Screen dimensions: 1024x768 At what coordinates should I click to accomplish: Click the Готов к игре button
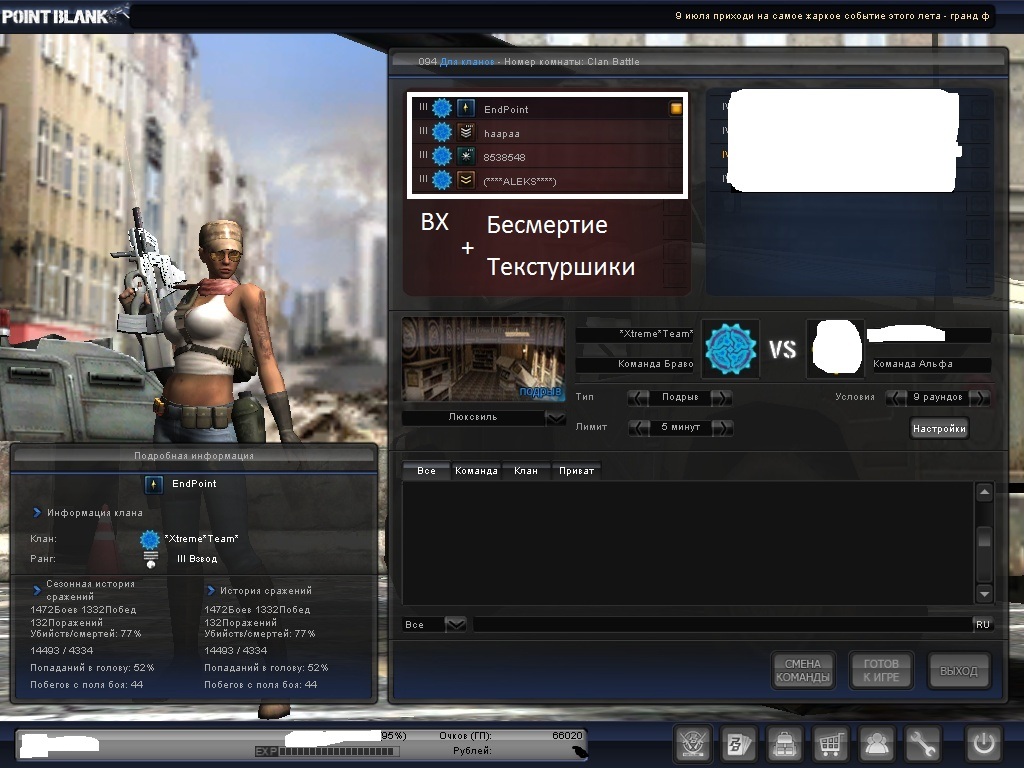pyautogui.click(x=880, y=671)
